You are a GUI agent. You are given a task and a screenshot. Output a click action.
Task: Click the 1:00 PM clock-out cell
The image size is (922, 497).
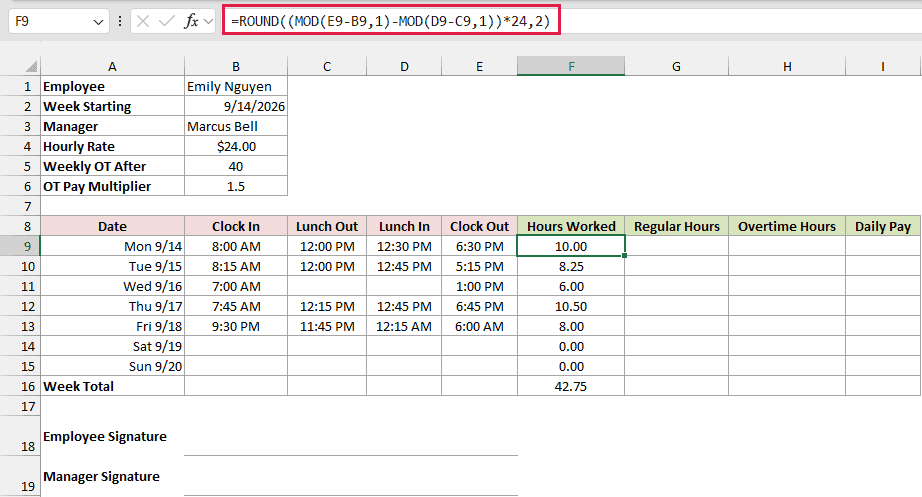click(x=480, y=286)
